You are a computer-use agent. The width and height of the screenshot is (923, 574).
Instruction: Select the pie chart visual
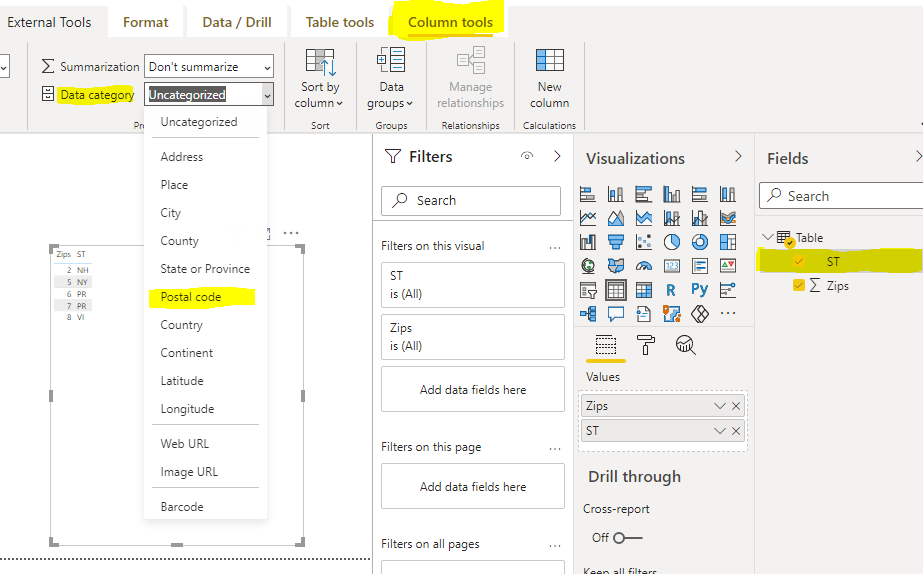click(672, 242)
